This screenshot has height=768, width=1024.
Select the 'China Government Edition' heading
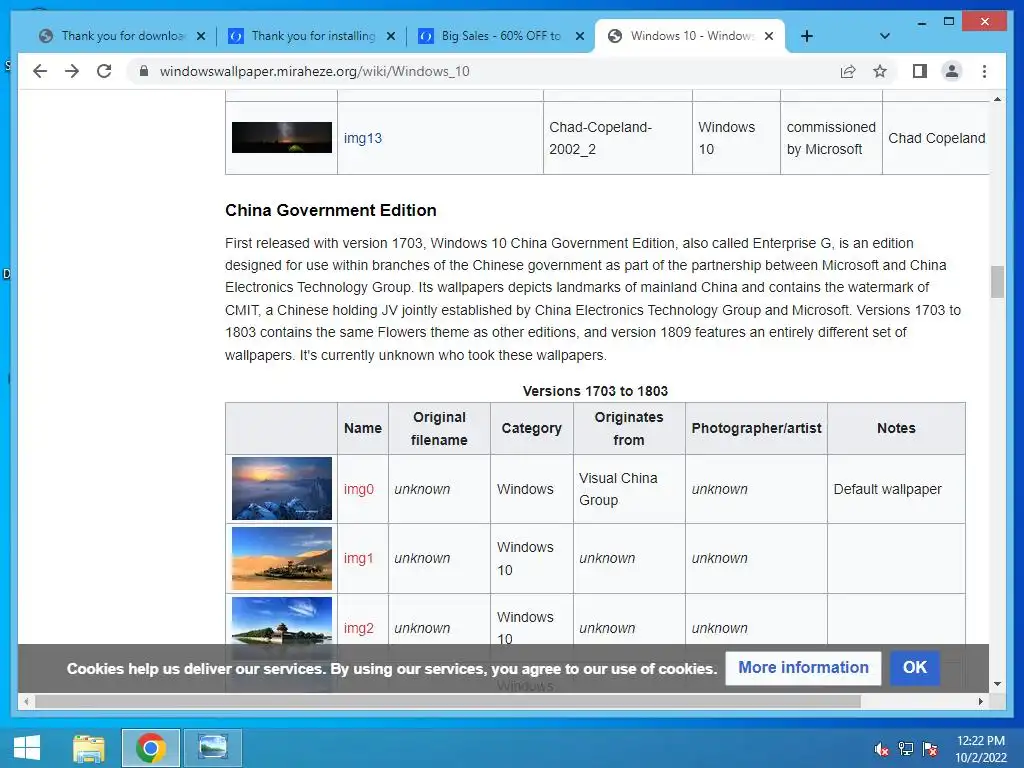(x=330, y=210)
